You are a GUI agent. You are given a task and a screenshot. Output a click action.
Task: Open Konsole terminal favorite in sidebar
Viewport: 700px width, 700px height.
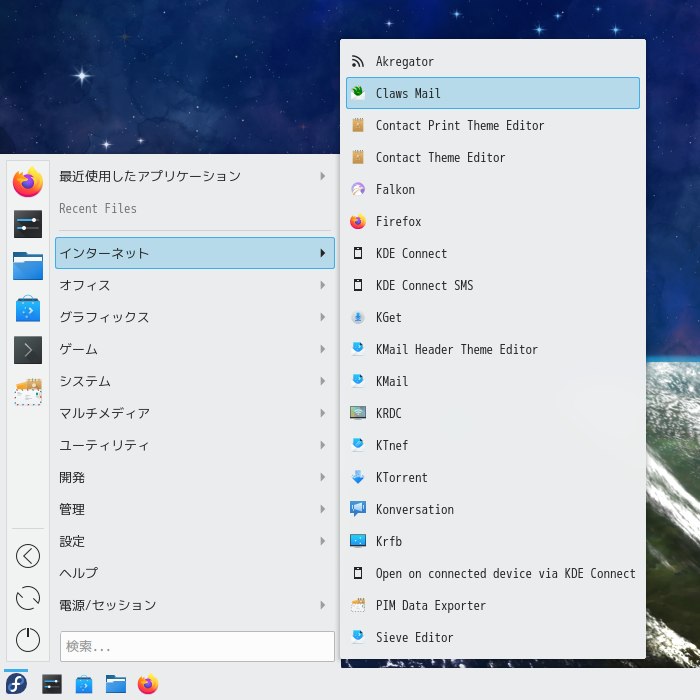click(28, 350)
